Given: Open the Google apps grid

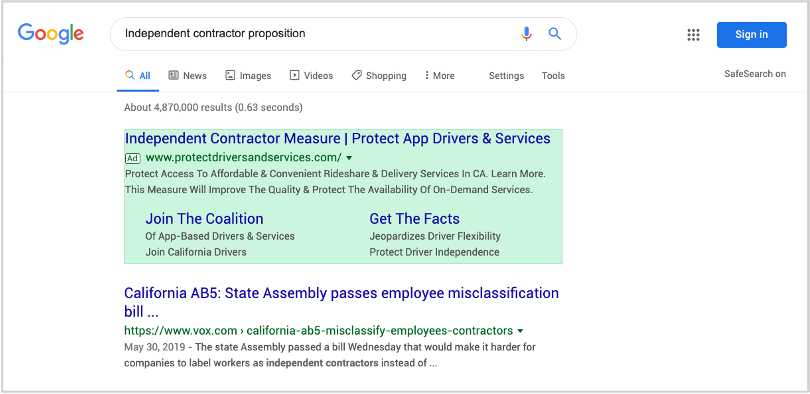Looking at the screenshot, I should 693,35.
